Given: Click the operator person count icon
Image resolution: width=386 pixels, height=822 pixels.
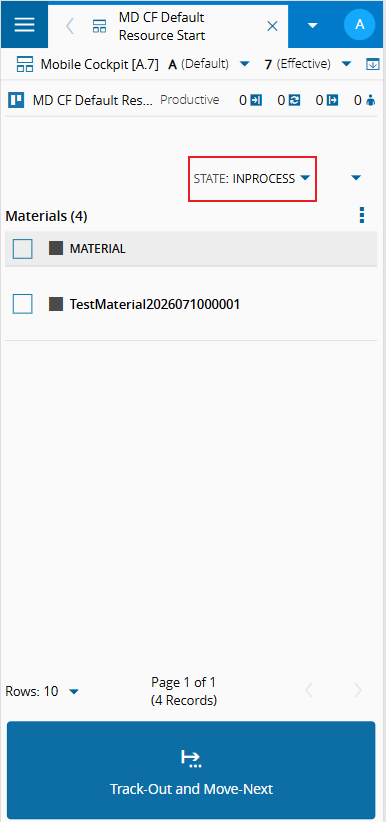Looking at the screenshot, I should pos(371,100).
